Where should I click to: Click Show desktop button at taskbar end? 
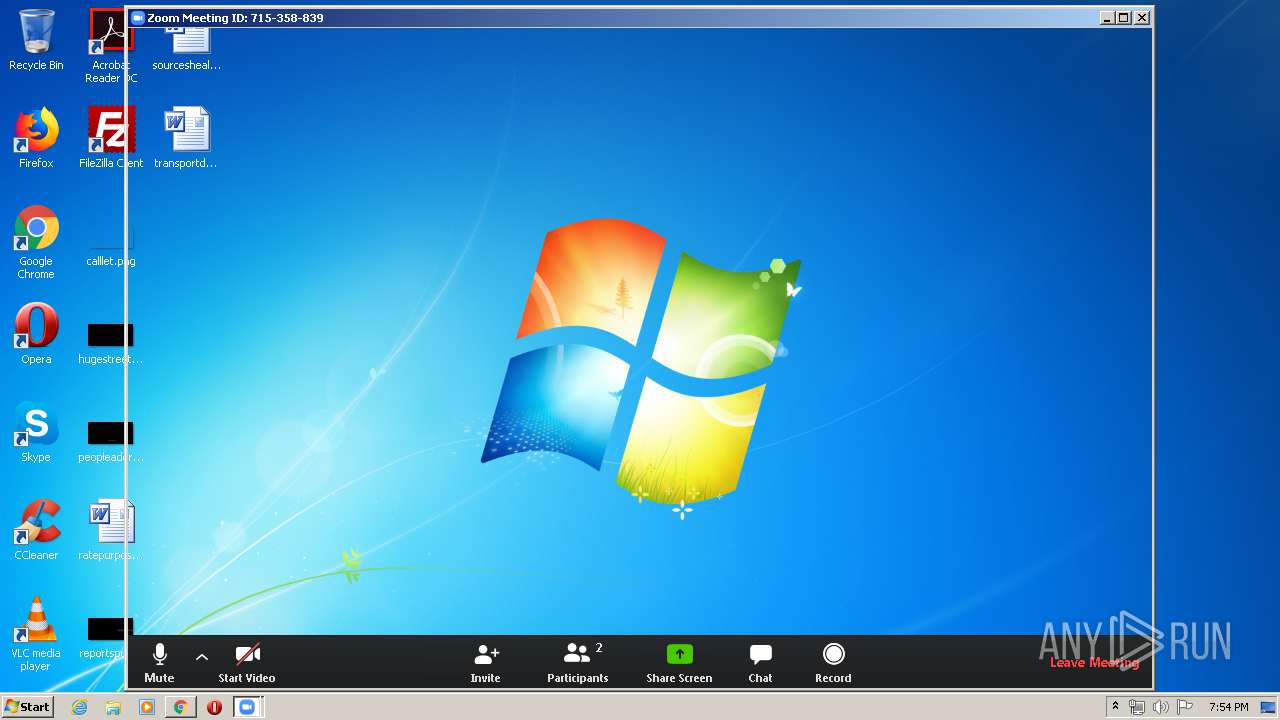[1269, 707]
